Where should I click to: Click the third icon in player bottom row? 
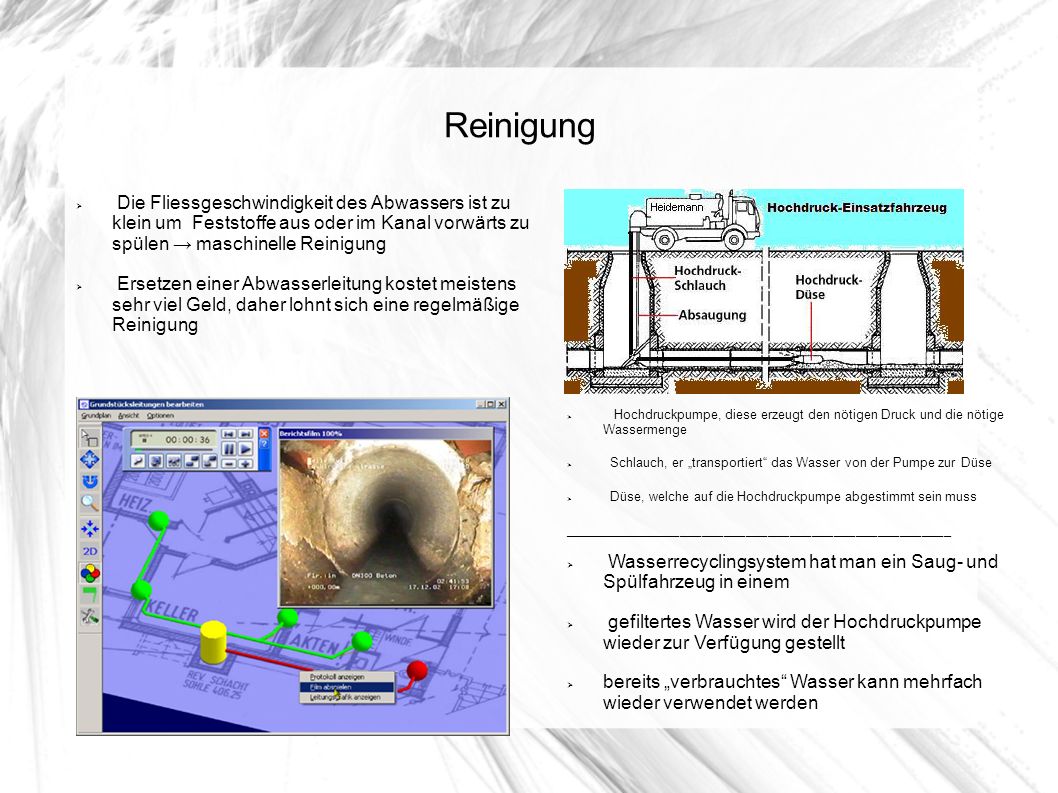point(173,461)
